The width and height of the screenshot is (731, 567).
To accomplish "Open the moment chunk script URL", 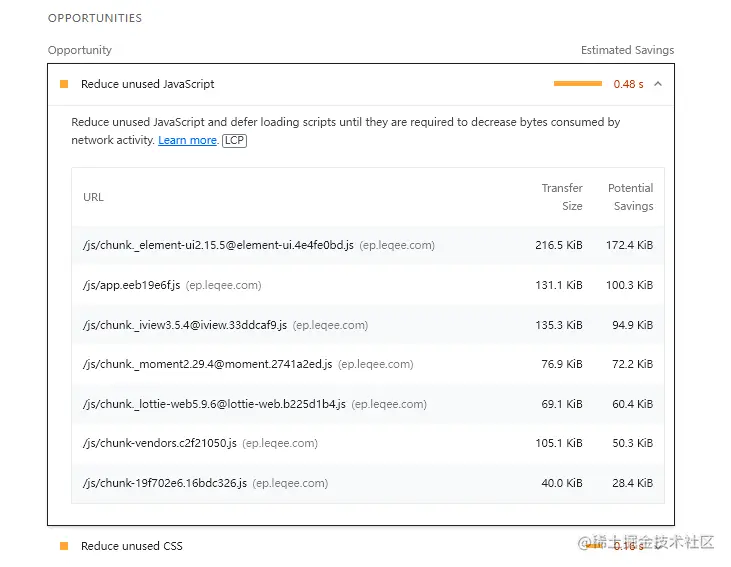I will pos(207,364).
